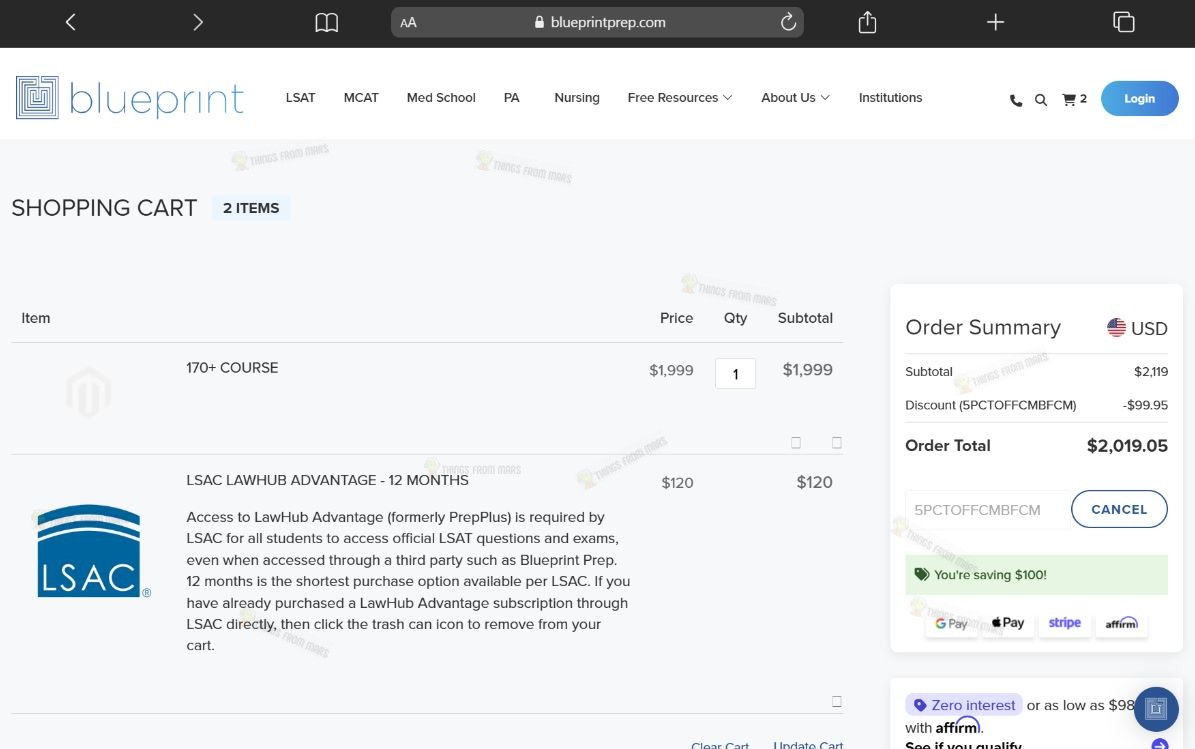
Task: Click the 170+ COURSE placeholder thumbnail
Action: point(88,392)
